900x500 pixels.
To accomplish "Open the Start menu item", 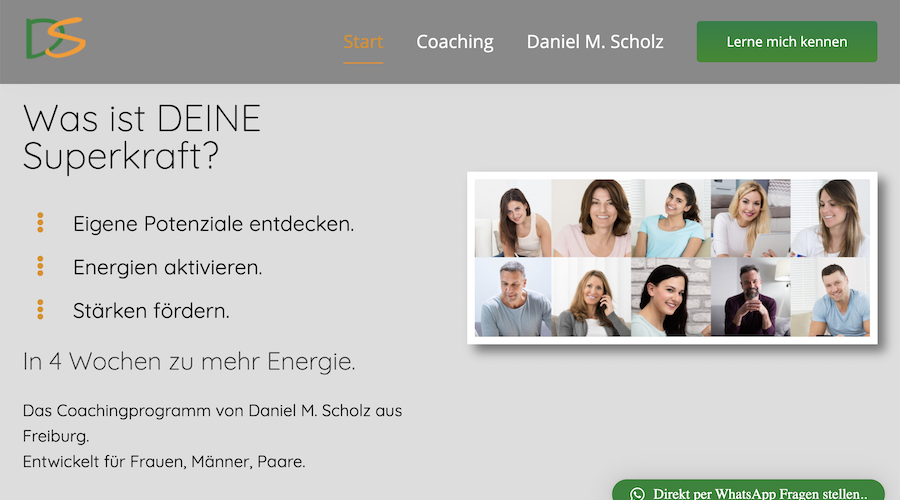I will (363, 42).
